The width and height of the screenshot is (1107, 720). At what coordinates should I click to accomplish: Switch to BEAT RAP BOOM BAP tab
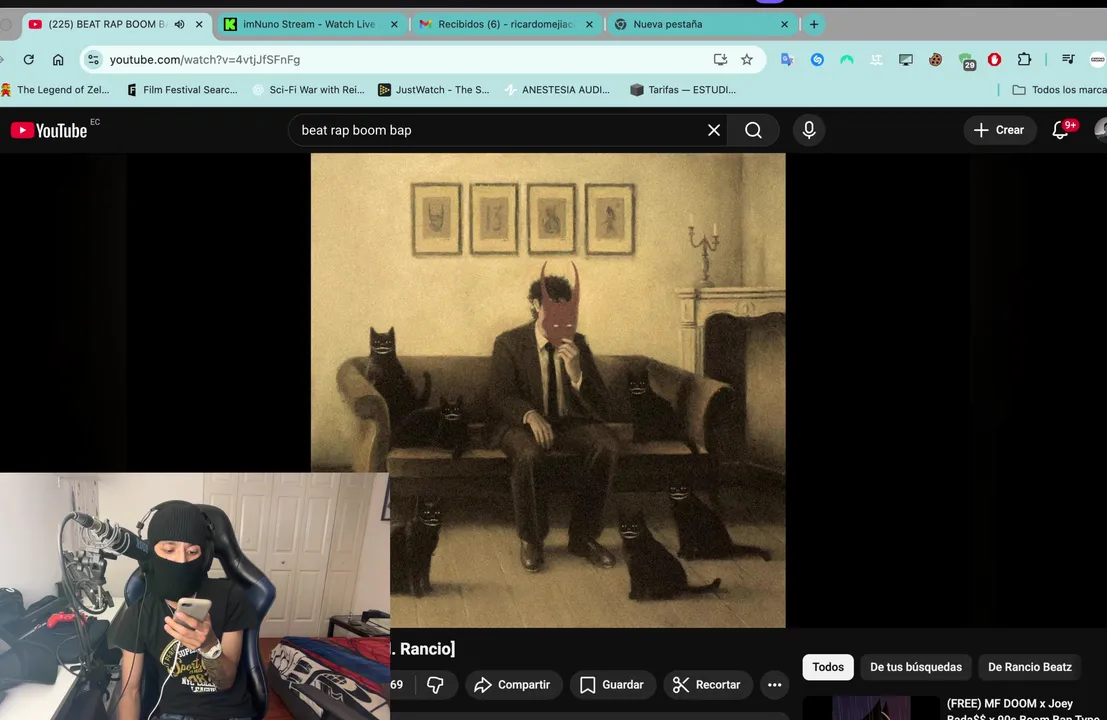click(107, 24)
